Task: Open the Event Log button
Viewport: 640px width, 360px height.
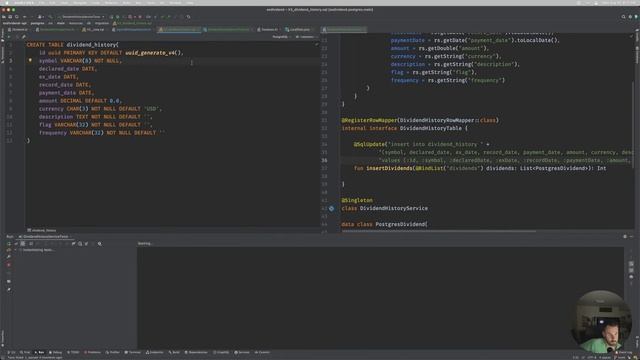Action: 624,352
